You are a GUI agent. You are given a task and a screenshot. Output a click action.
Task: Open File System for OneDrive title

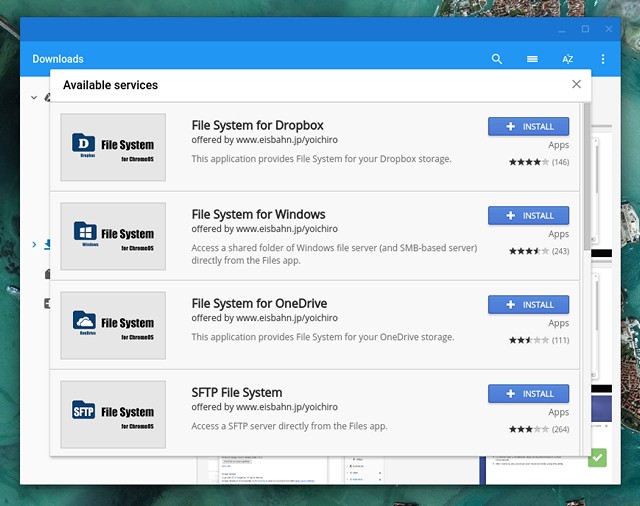pyautogui.click(x=259, y=303)
